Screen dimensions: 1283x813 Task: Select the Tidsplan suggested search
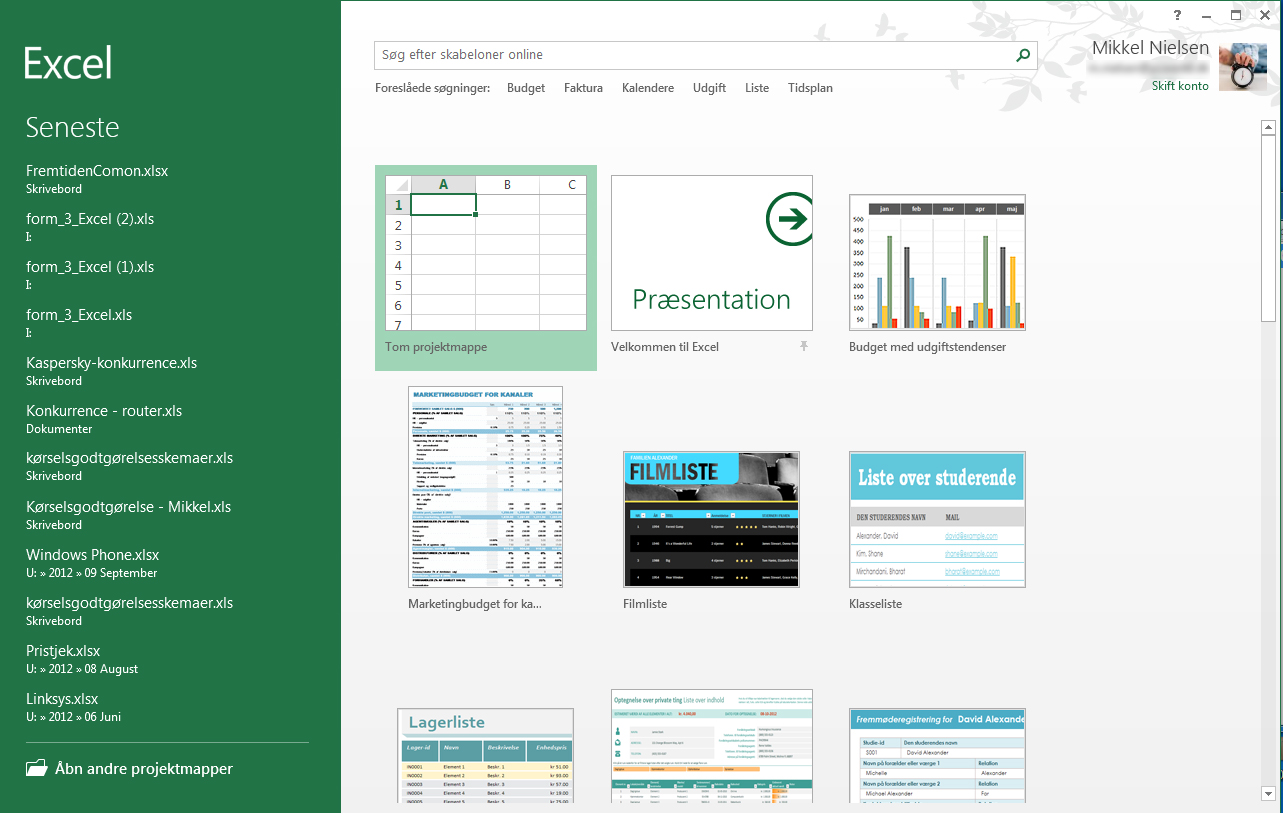[810, 88]
